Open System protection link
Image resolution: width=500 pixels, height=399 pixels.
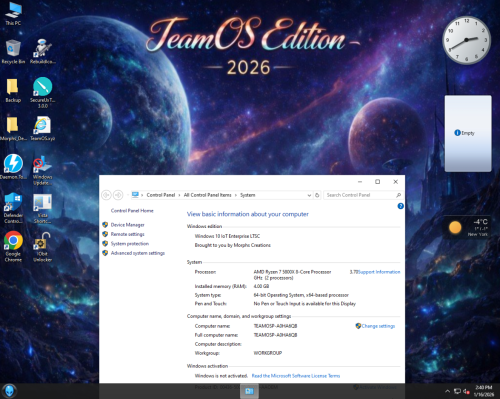coord(130,244)
